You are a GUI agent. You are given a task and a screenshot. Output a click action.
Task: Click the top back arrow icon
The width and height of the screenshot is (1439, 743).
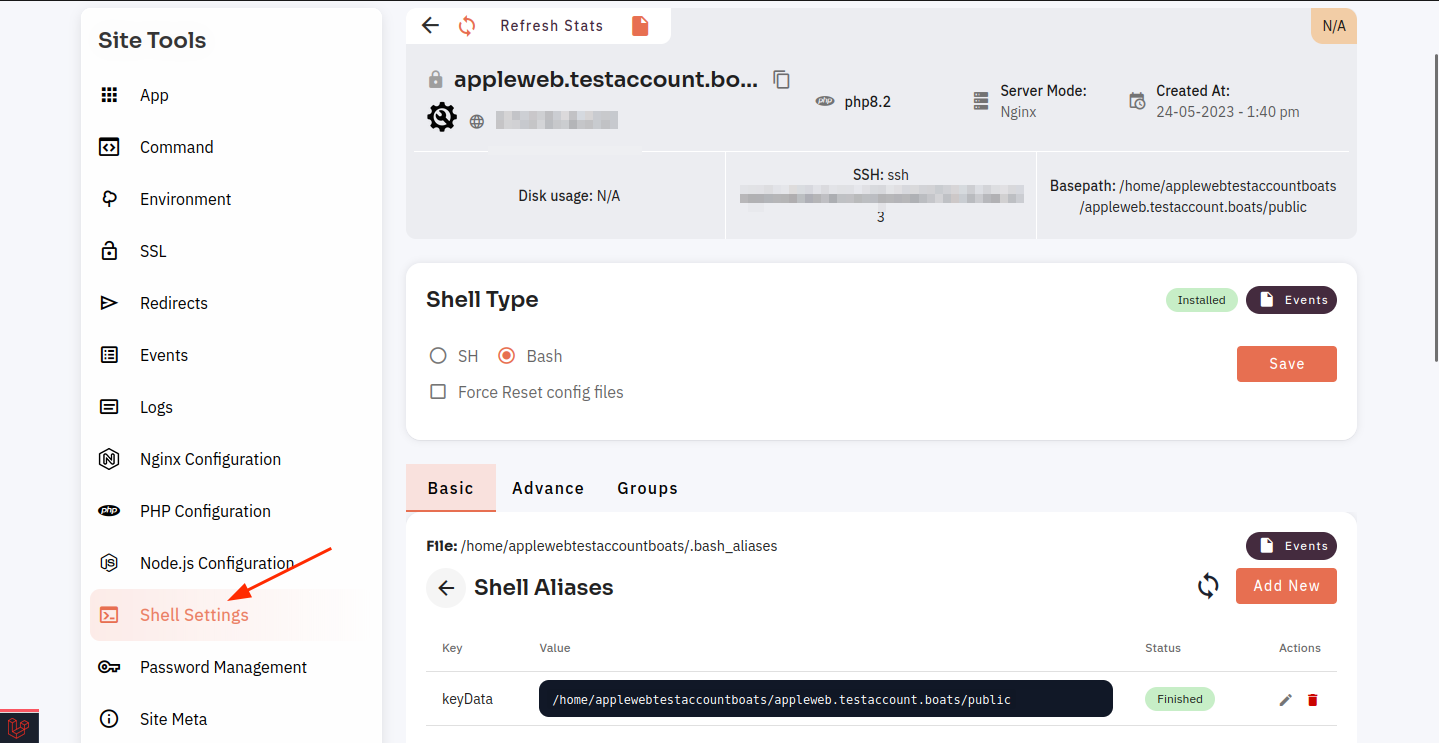[431, 25]
